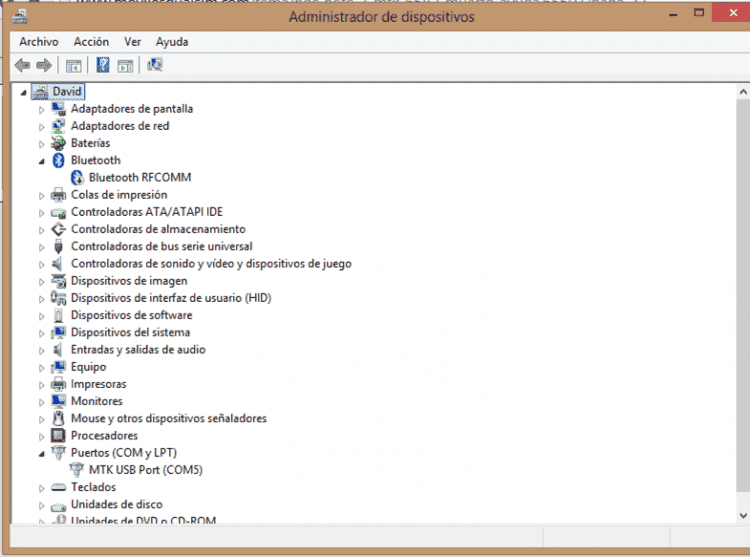The width and height of the screenshot is (750, 557).
Task: Click the scrollbar up arrow
Action: click(x=743, y=92)
